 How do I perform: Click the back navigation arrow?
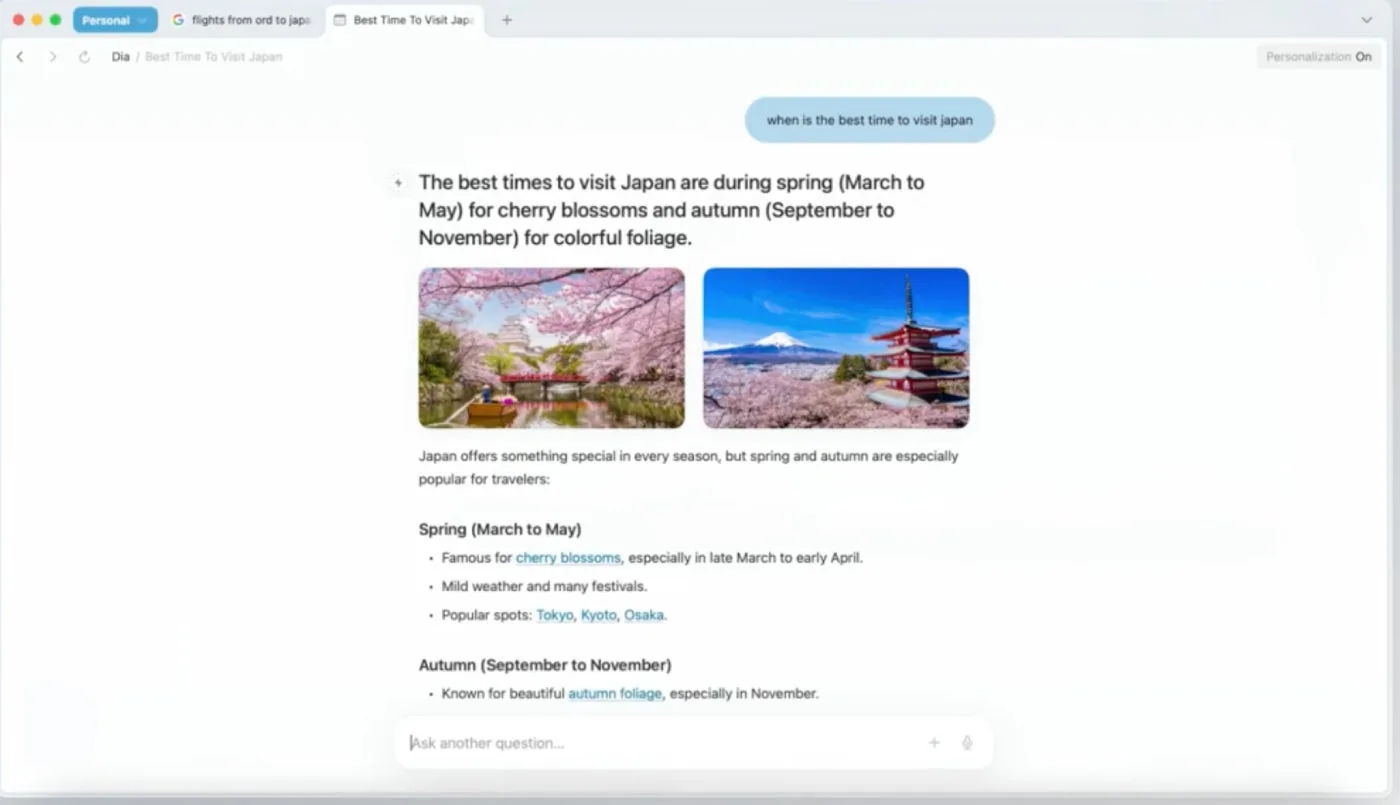coord(20,57)
